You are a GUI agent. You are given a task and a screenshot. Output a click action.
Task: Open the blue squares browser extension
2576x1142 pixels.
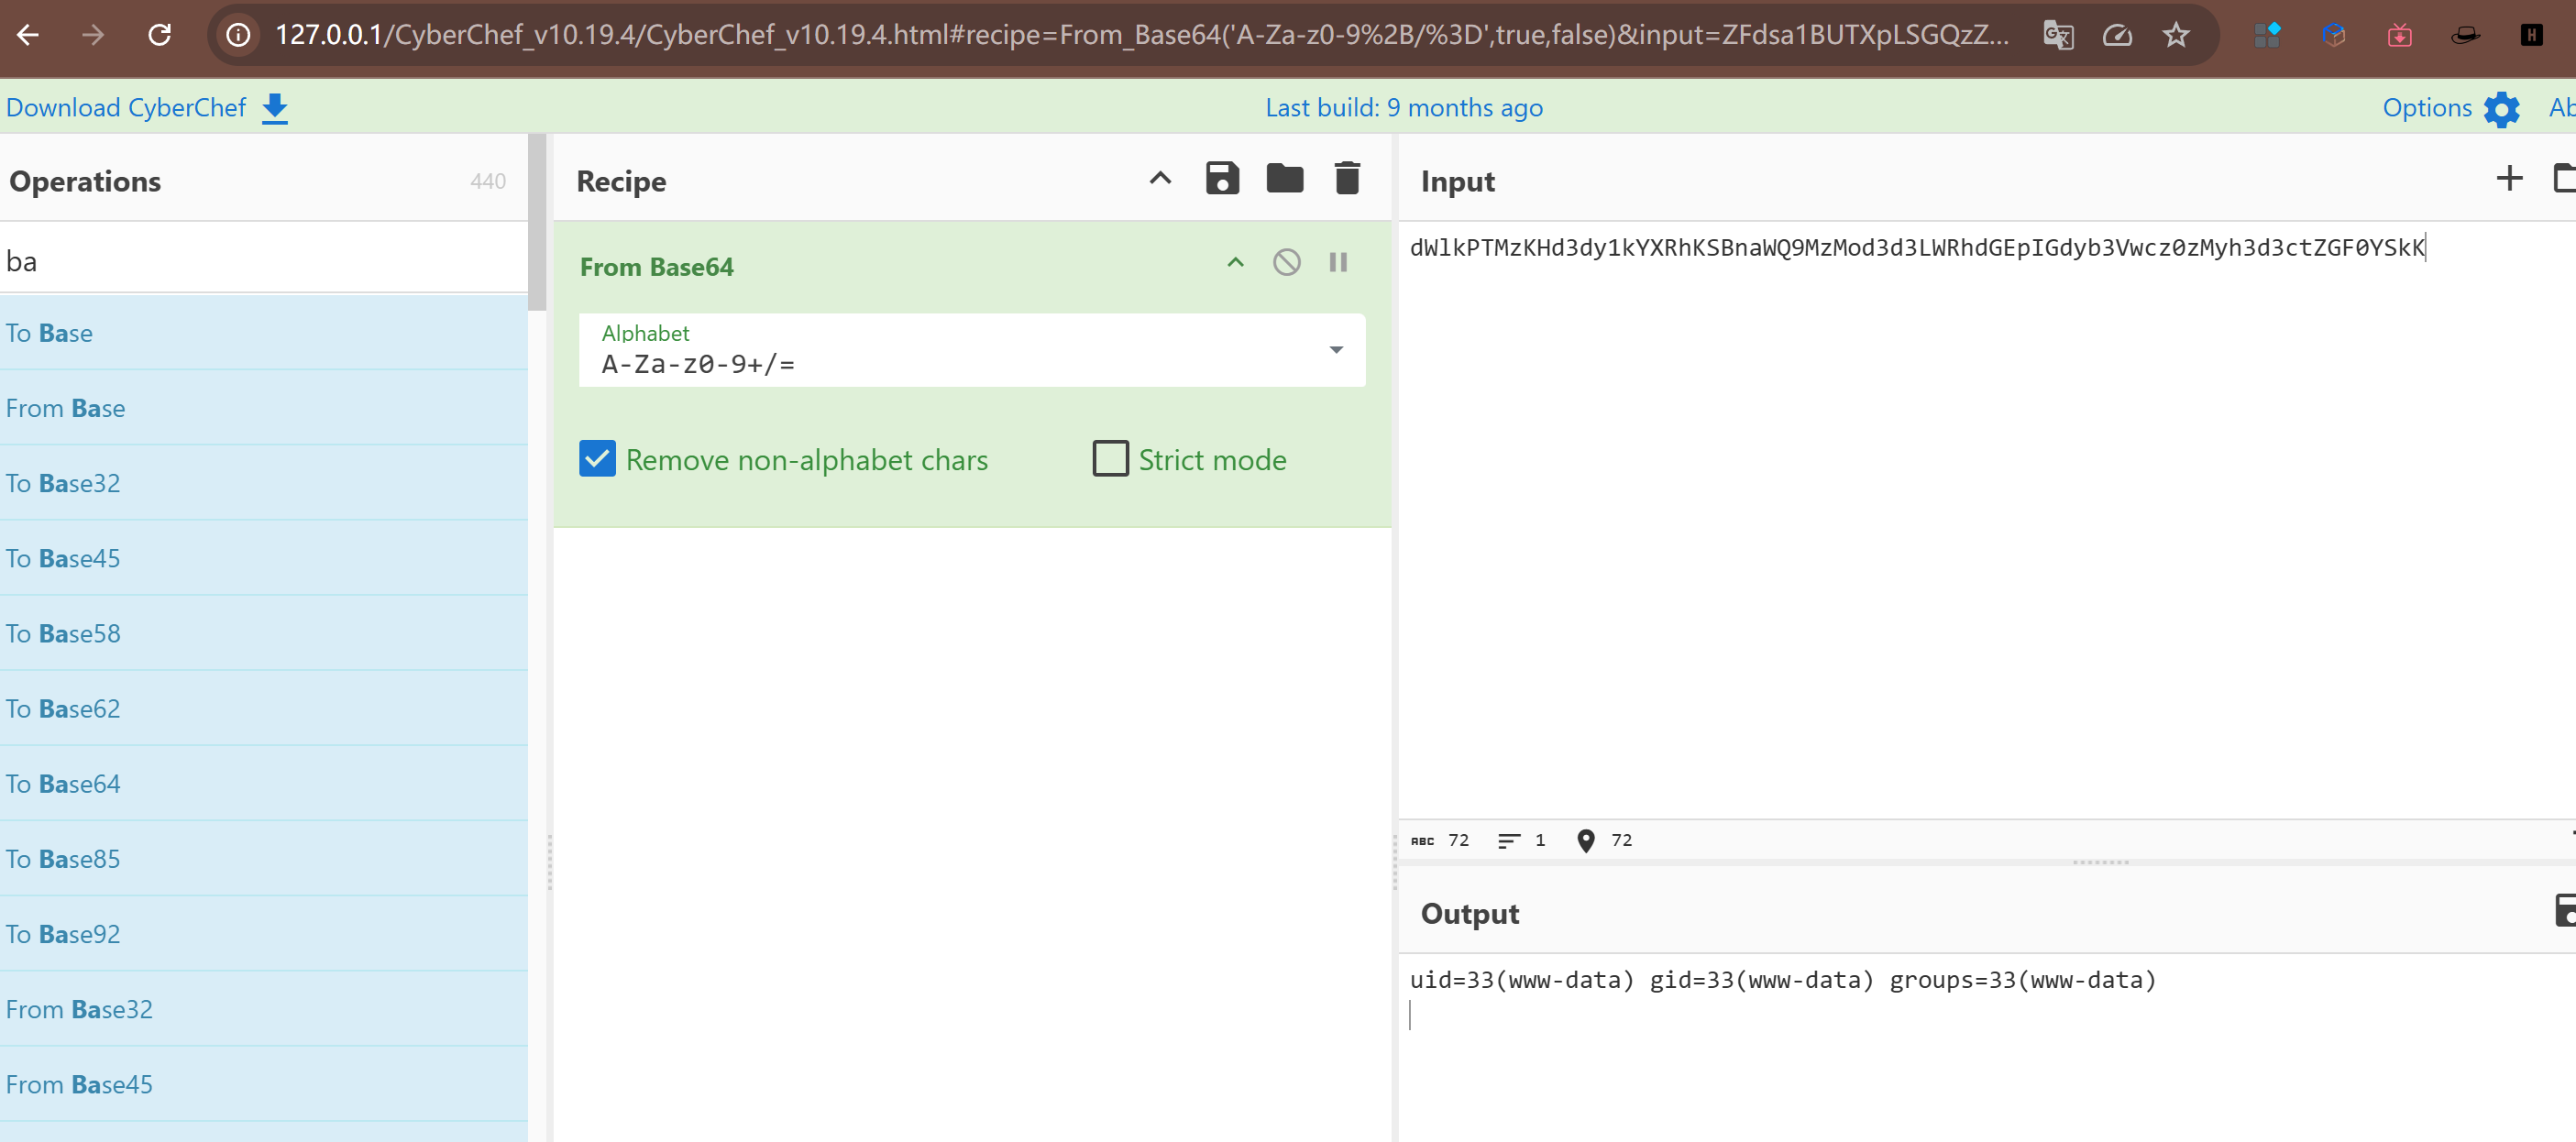[2267, 35]
